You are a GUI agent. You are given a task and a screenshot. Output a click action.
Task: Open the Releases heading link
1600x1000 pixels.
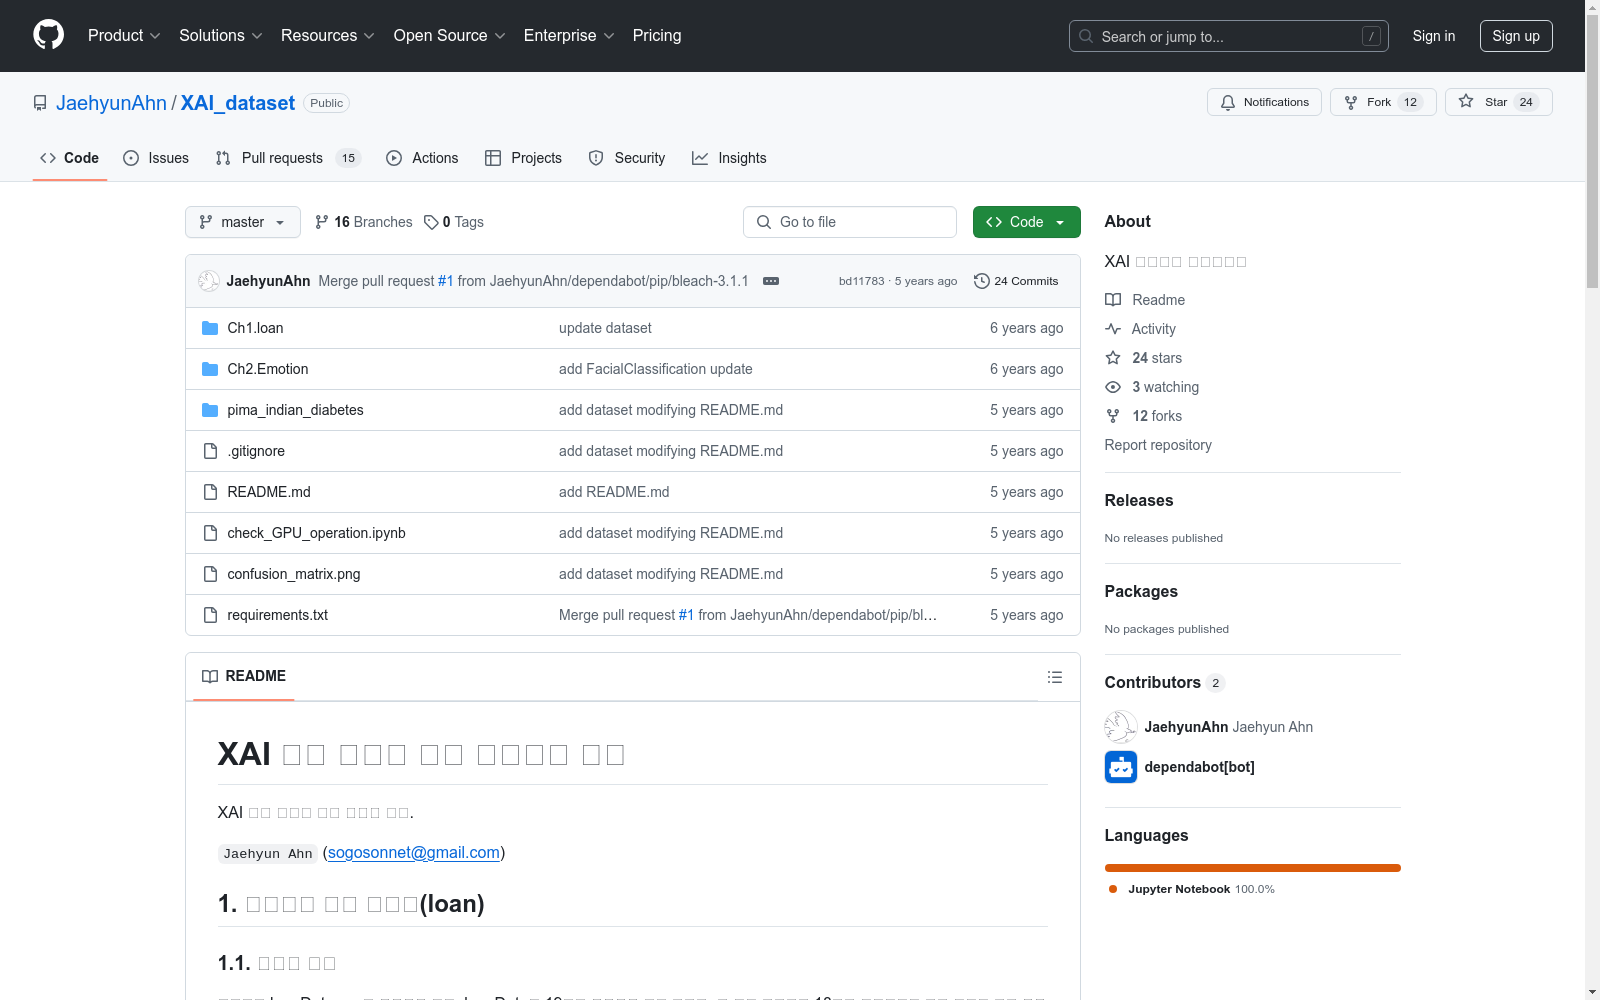[x=1139, y=500]
